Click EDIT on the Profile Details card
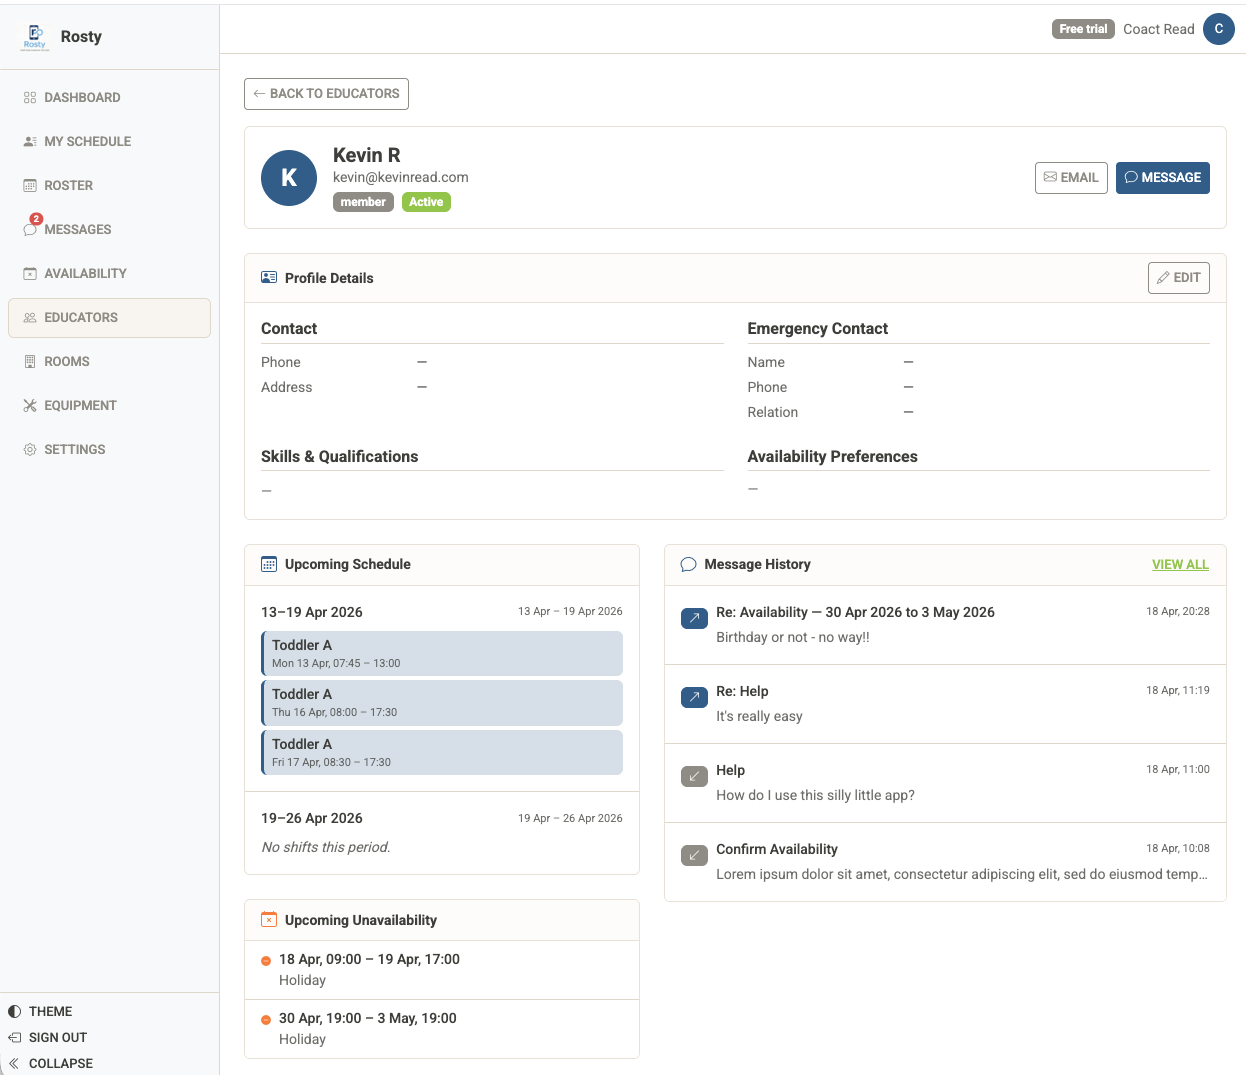The width and height of the screenshot is (1246, 1075). 1178,277
